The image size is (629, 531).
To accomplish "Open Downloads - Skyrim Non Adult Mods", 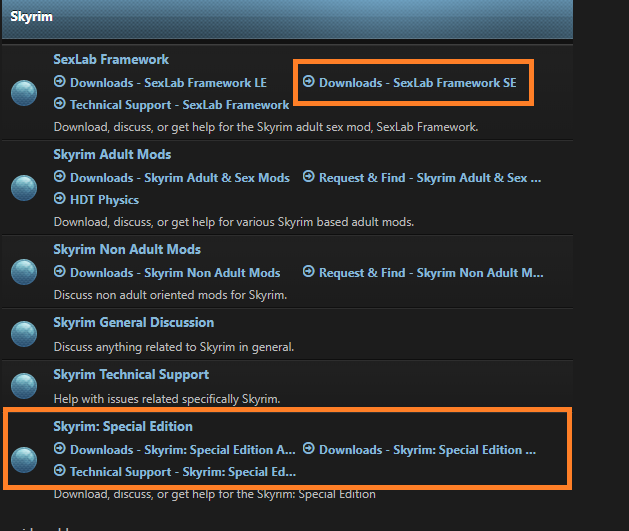I will [x=175, y=273].
